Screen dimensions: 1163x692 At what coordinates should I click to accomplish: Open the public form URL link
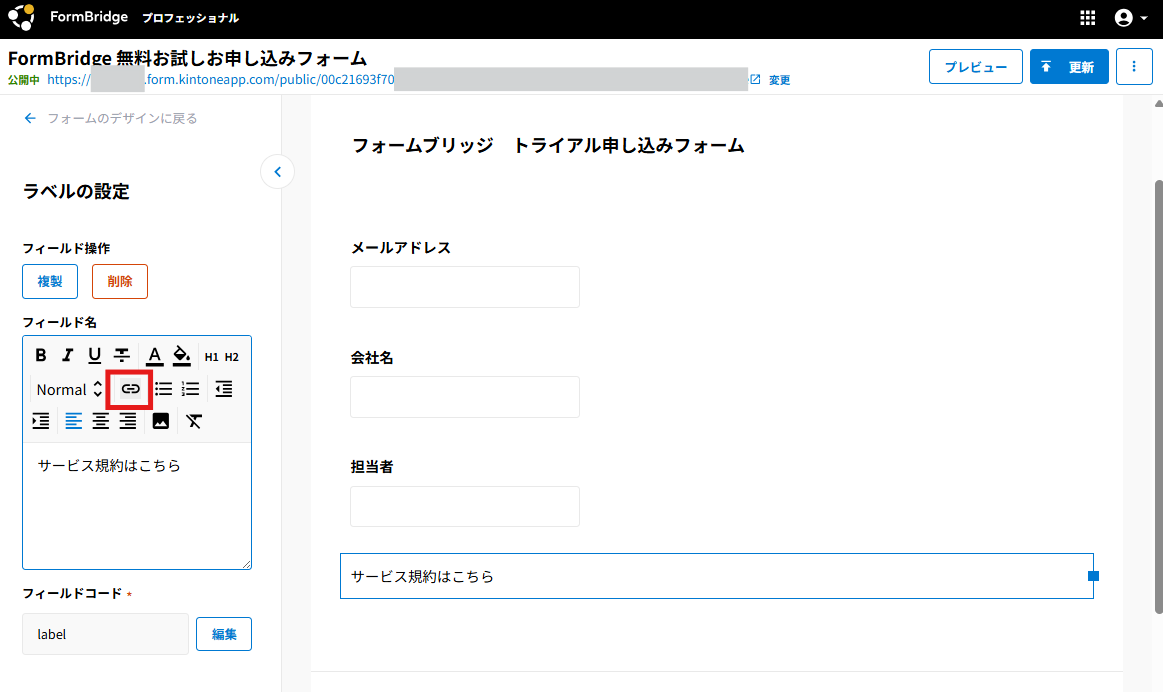[397, 79]
